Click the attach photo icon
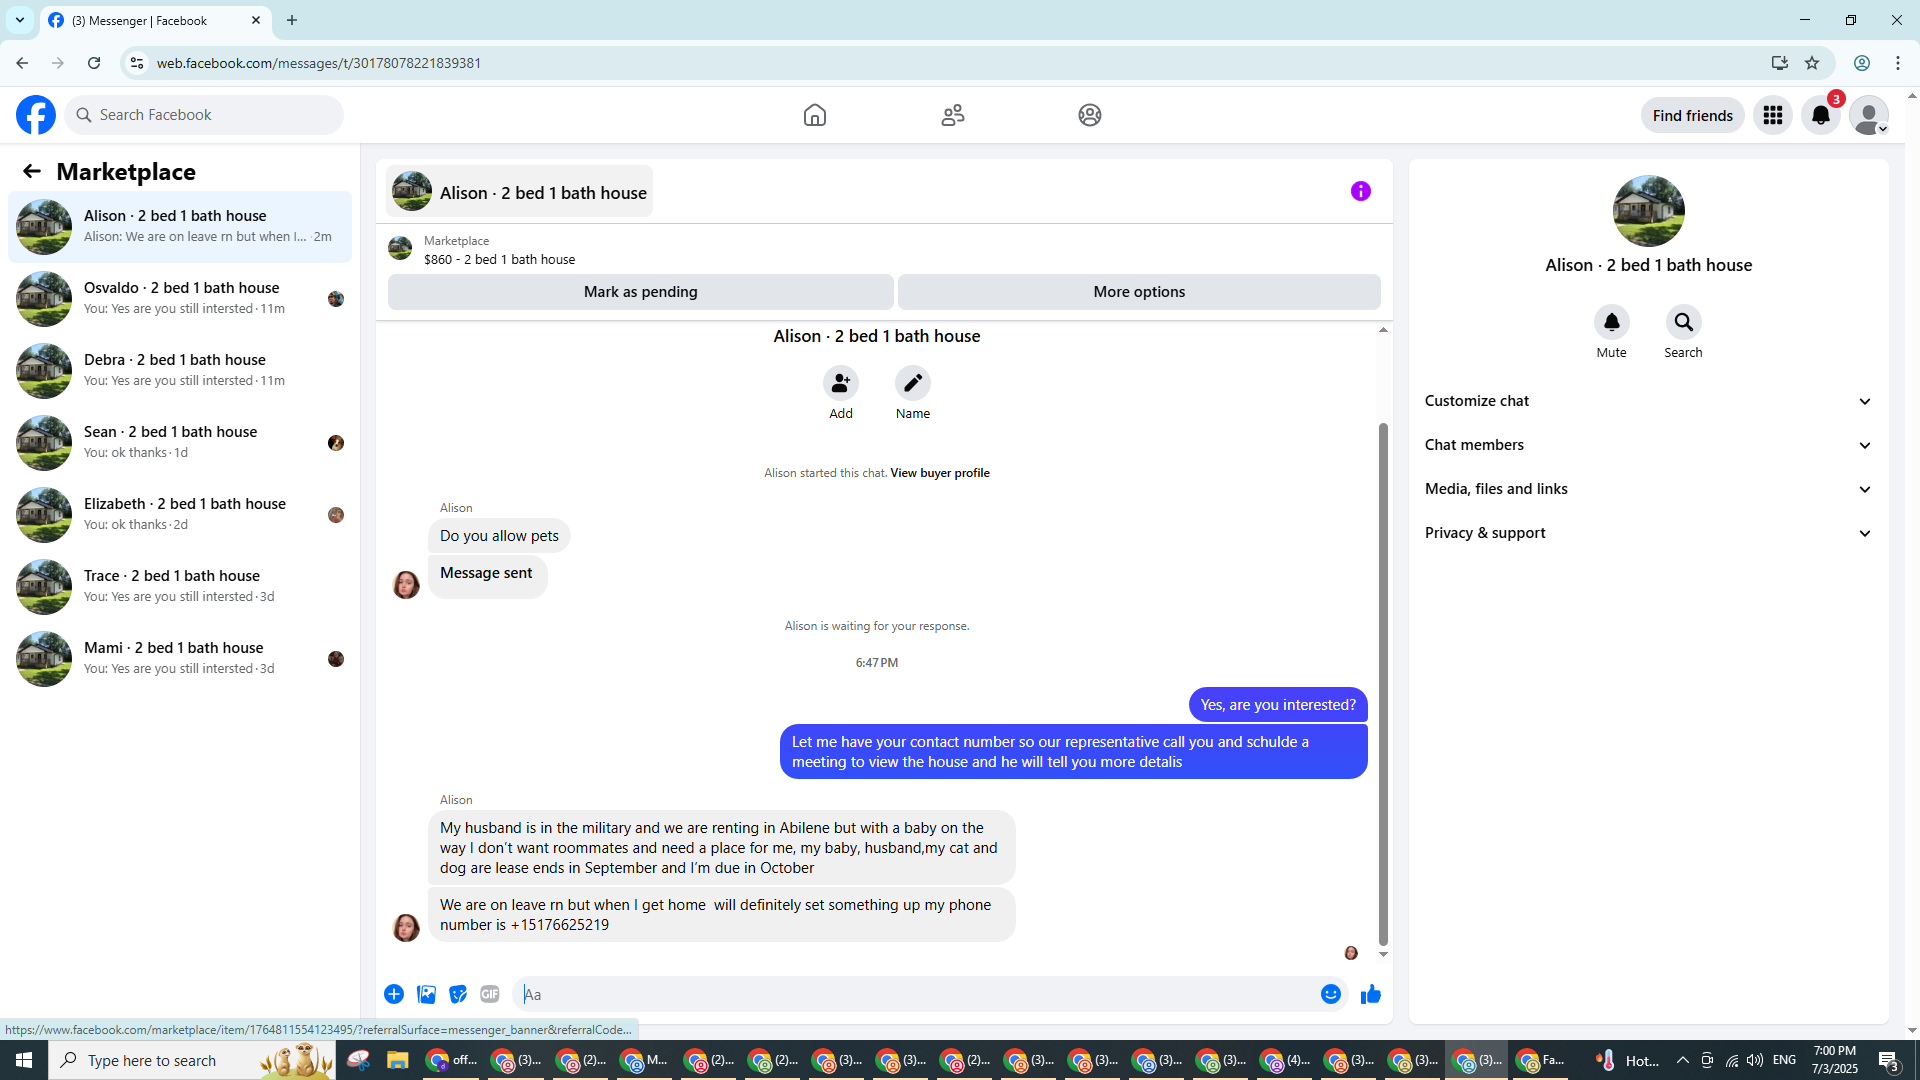Image resolution: width=1920 pixels, height=1080 pixels. tap(426, 994)
